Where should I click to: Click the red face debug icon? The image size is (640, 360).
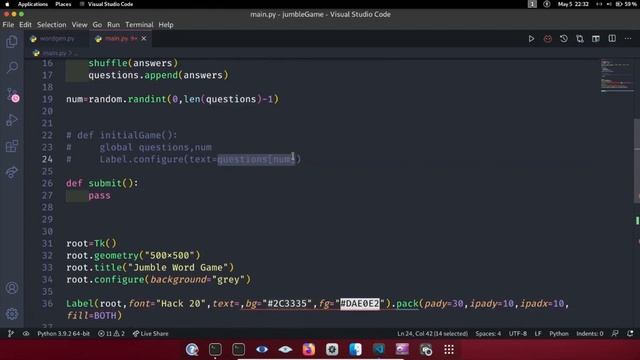coord(548,39)
